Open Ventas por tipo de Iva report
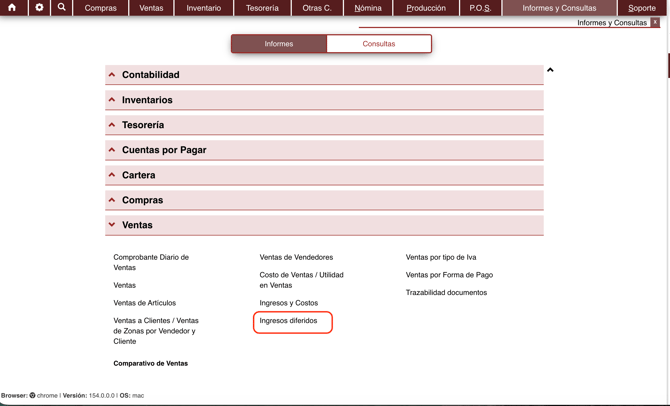670x406 pixels. 441,257
